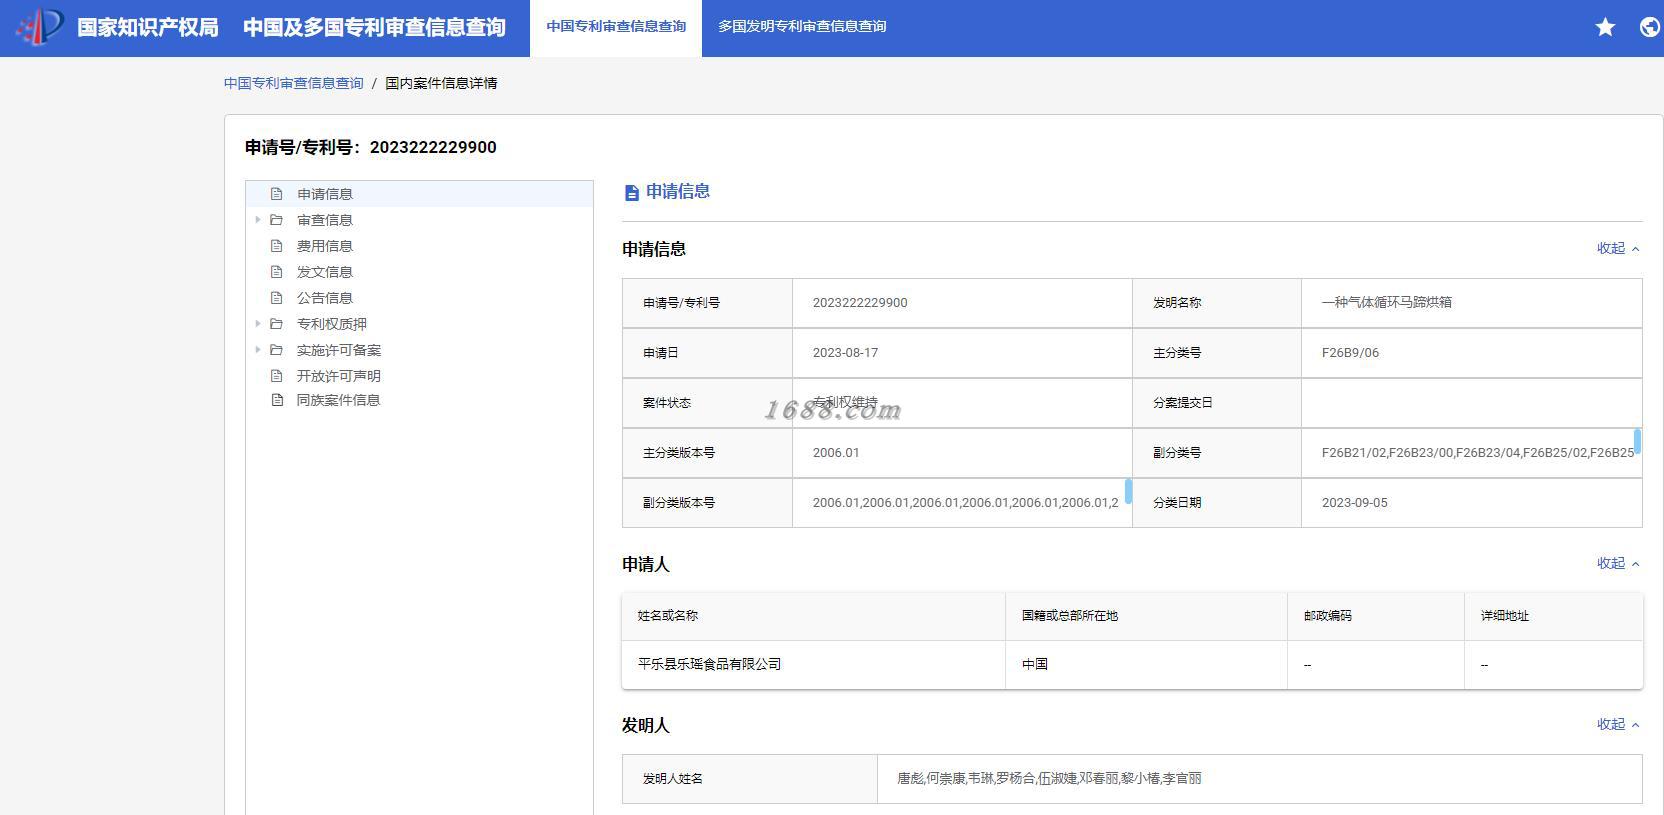1664x815 pixels.
Task: Click folder icon beside 实施许可备案
Action: tap(277, 350)
